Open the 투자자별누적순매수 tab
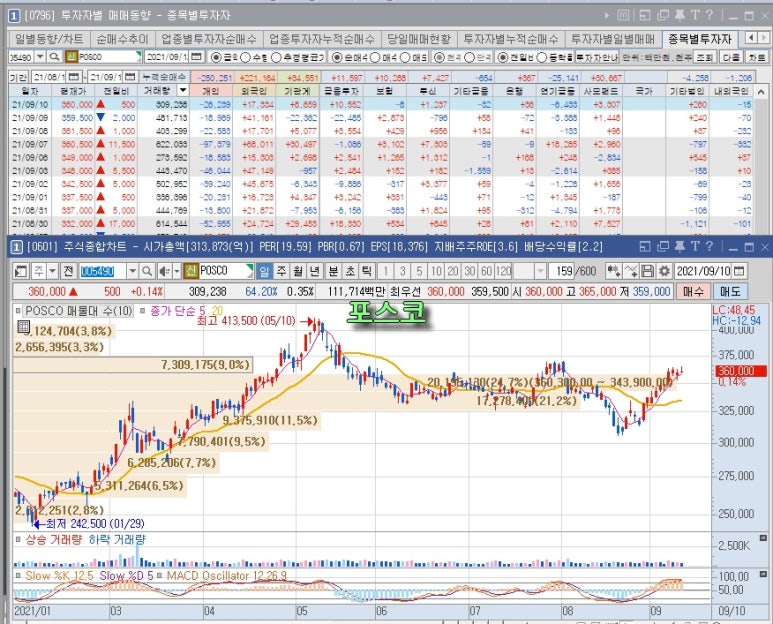This screenshot has height=624, width=773. (x=511, y=38)
